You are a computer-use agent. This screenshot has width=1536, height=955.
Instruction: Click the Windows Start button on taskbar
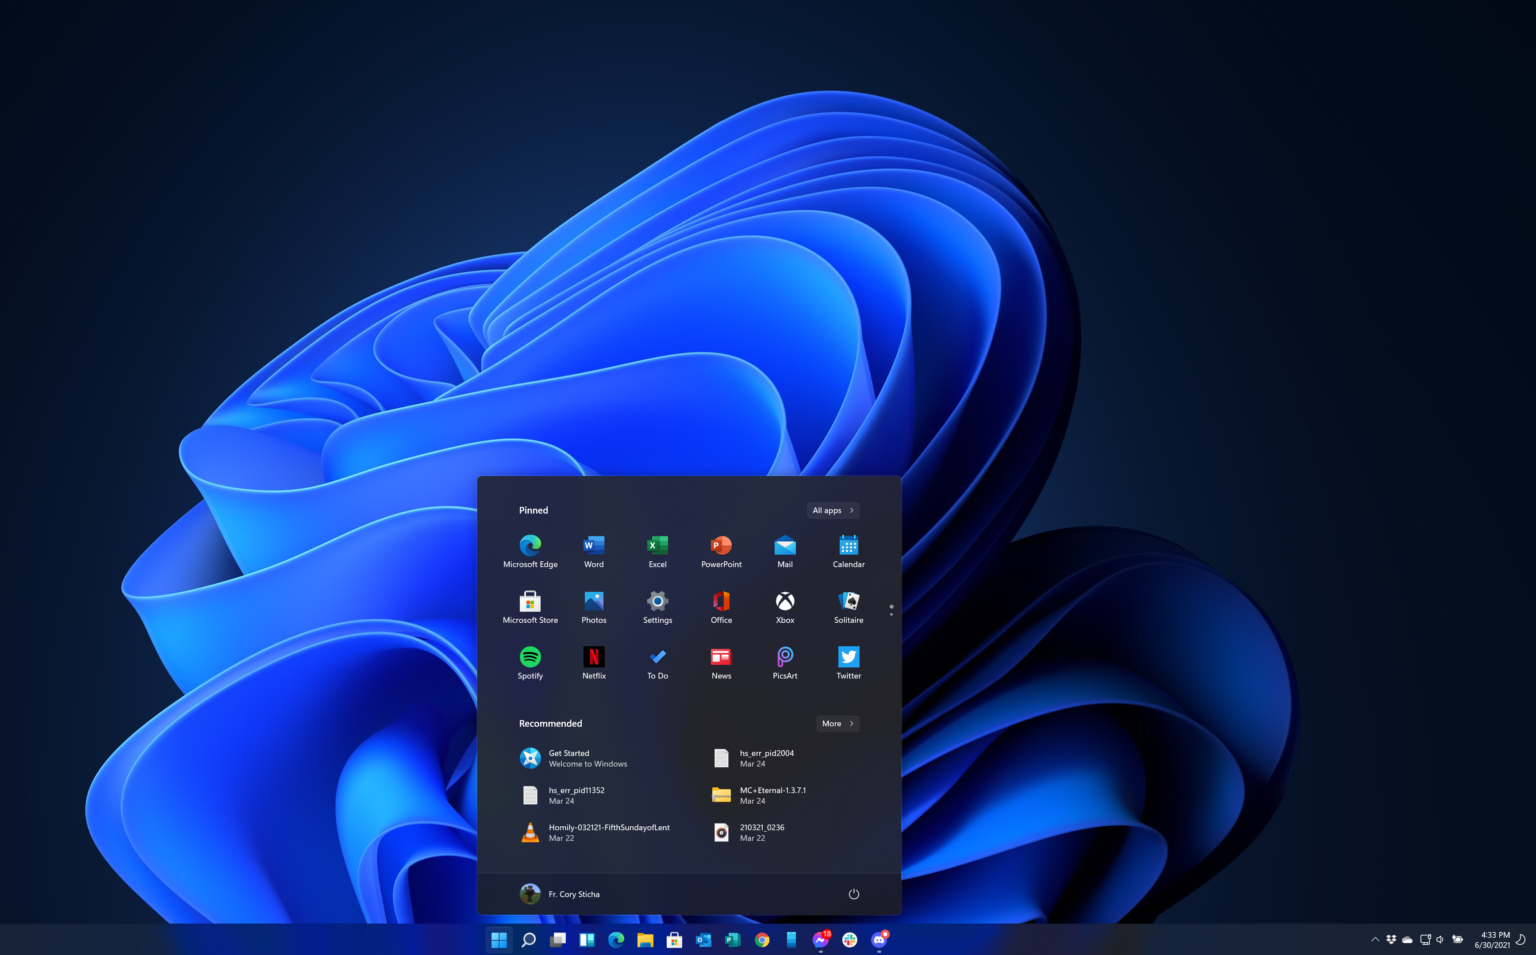pyautogui.click(x=499, y=940)
